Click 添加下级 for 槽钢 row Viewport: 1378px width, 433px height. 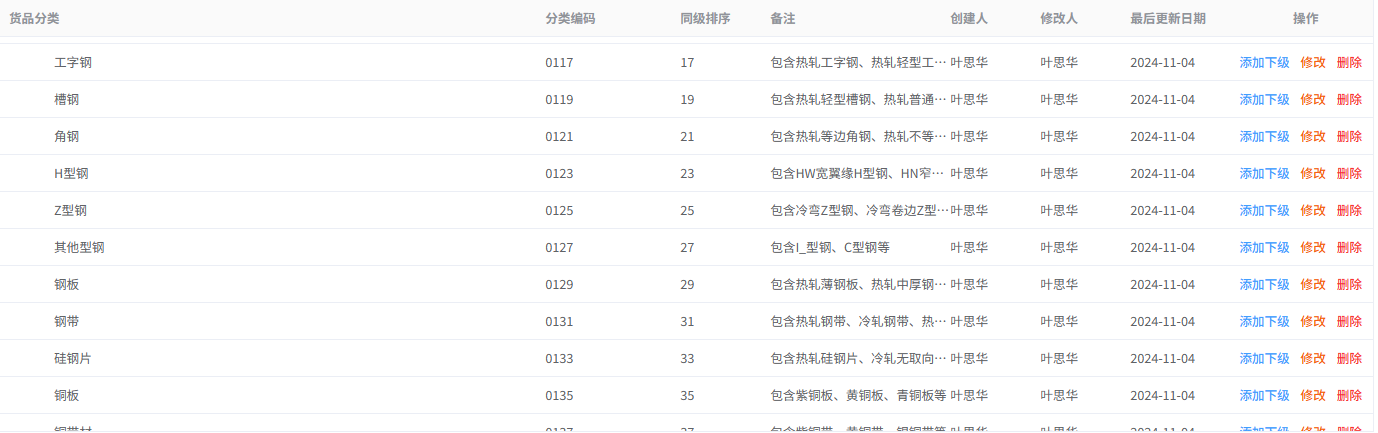click(x=1264, y=99)
